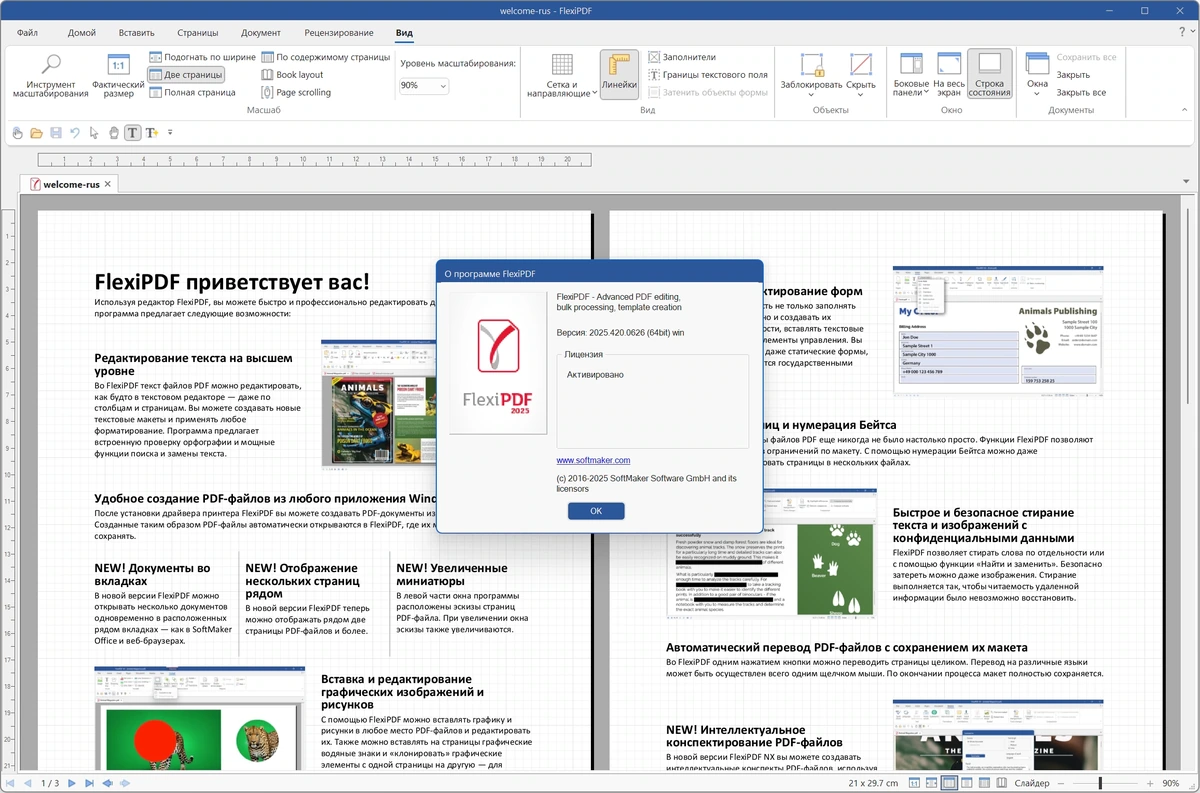Select the Zoom tool (Инструмент масштабирования)
1200x793 pixels.
(50, 76)
